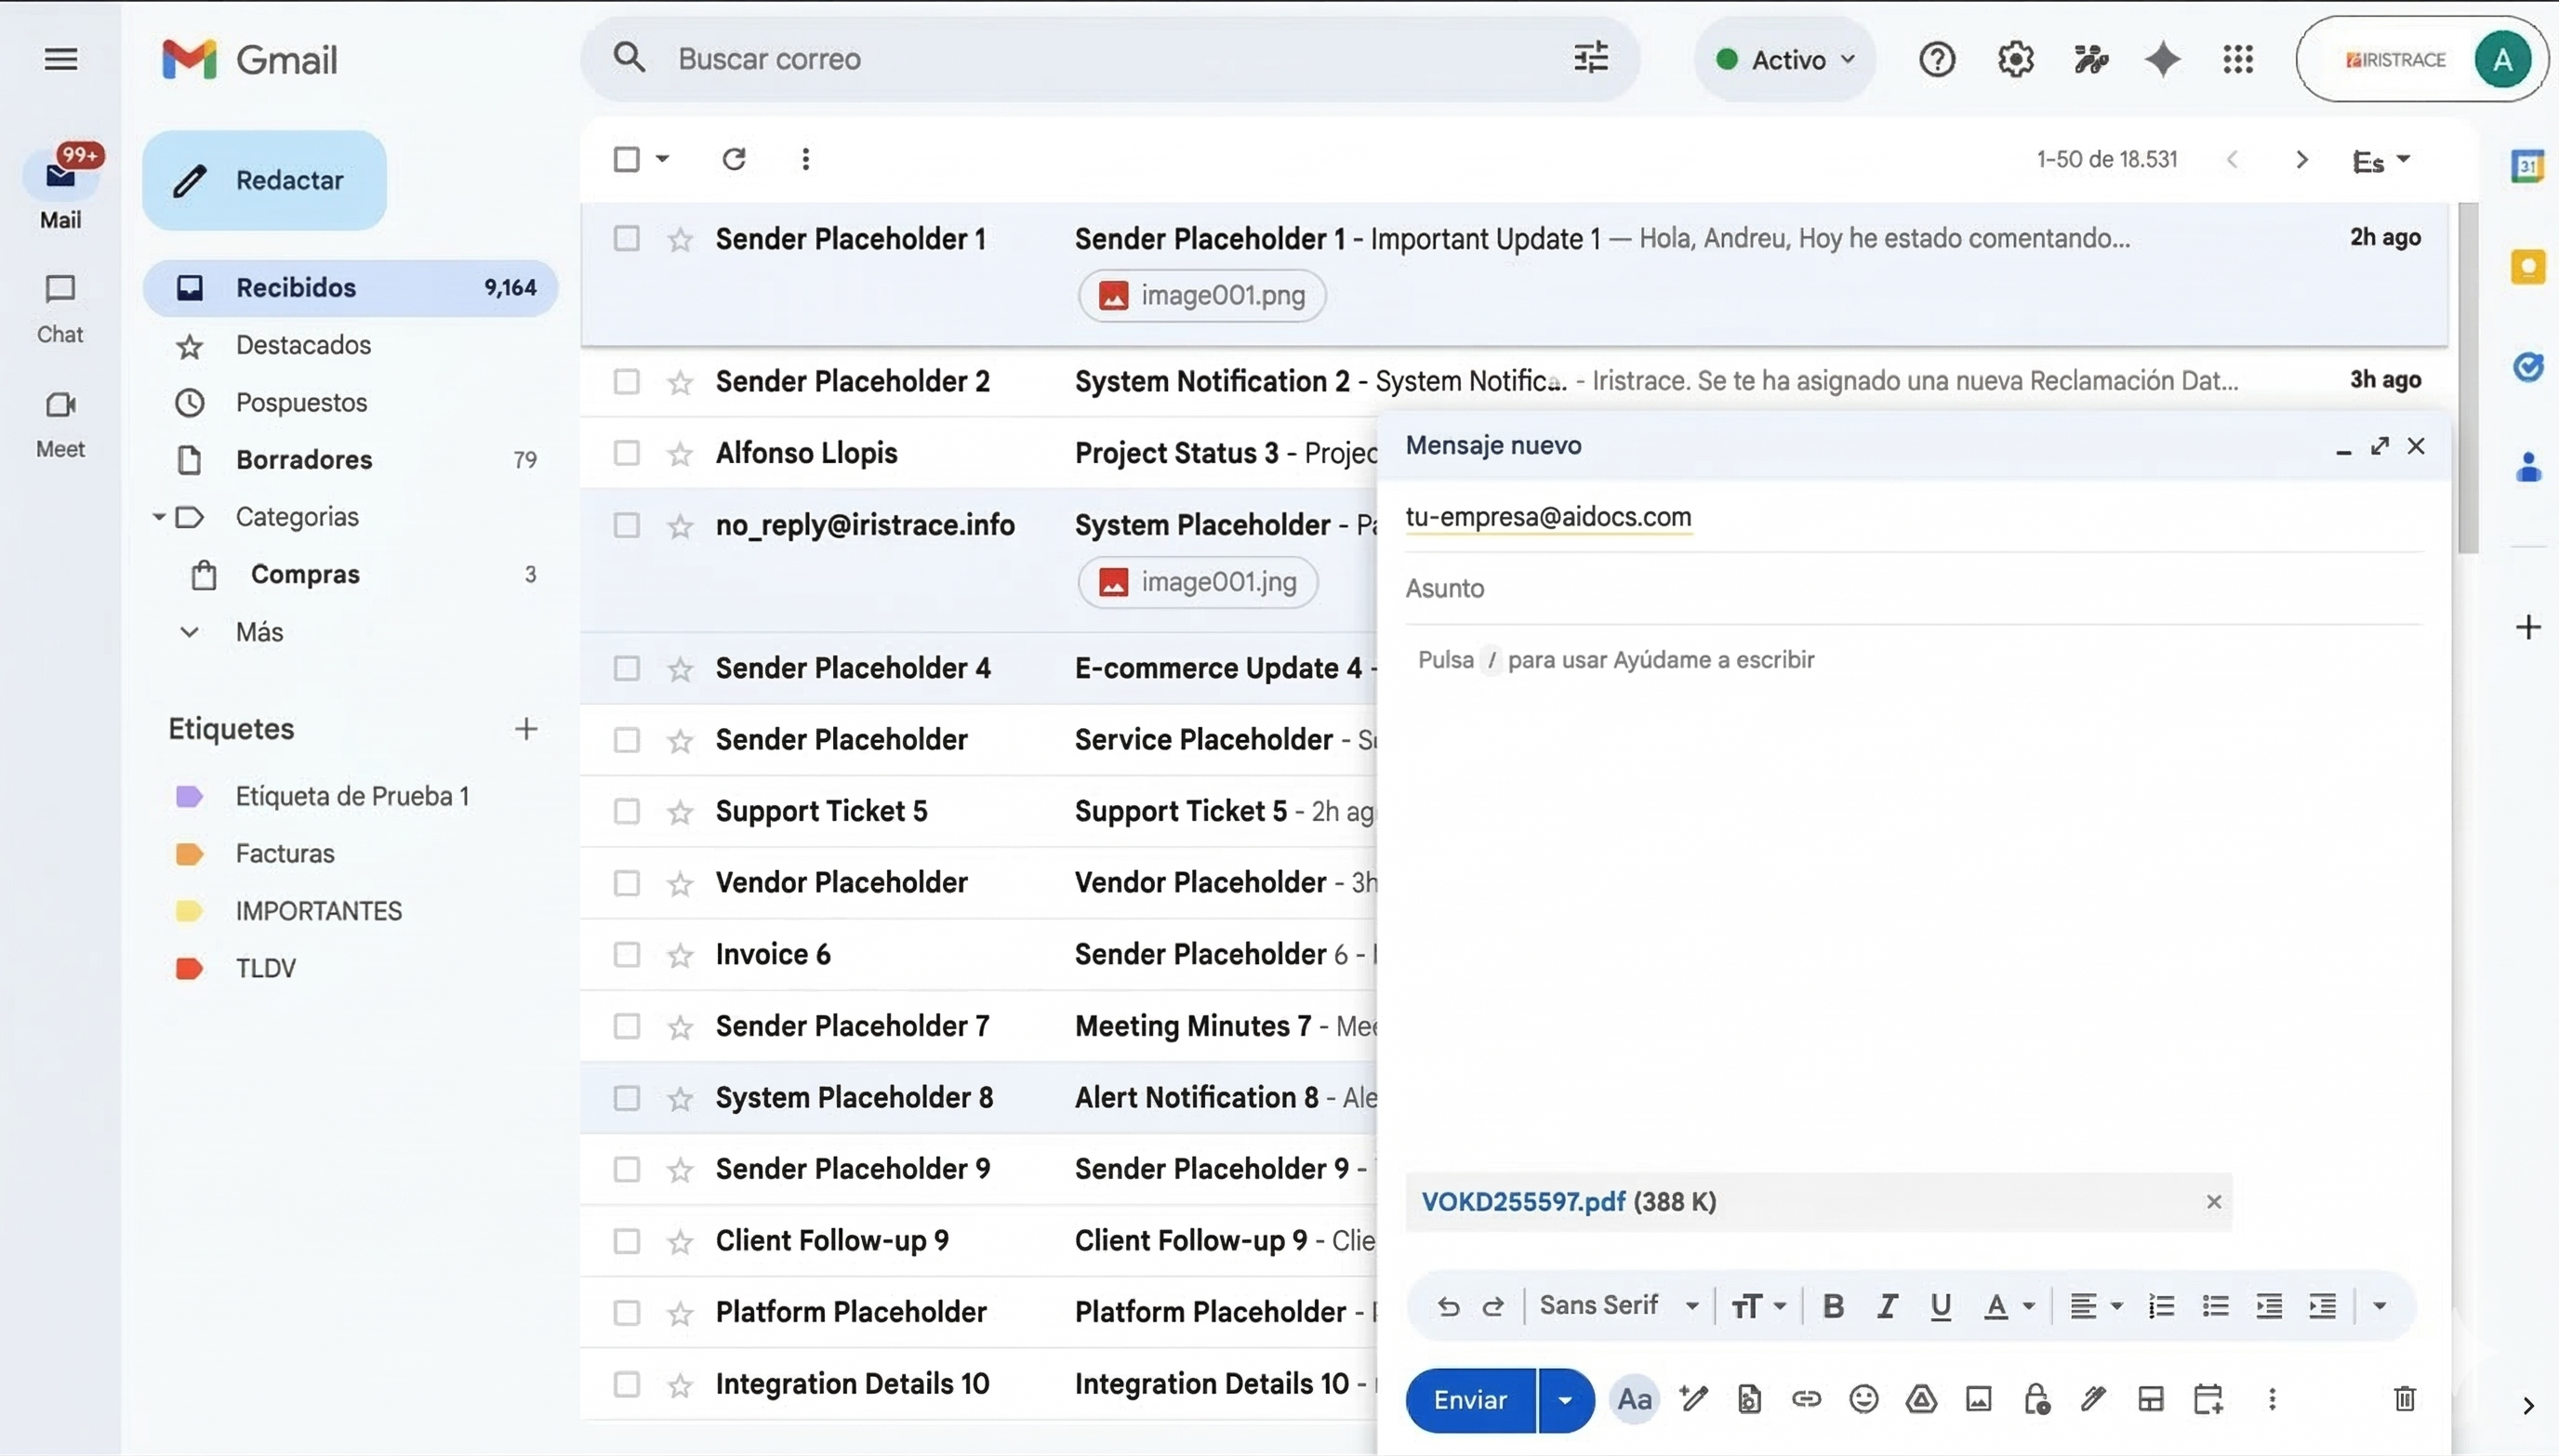This screenshot has height=1456, width=2559.
Task: Enable confidential mode with the lock icon
Action: tap(2036, 1399)
